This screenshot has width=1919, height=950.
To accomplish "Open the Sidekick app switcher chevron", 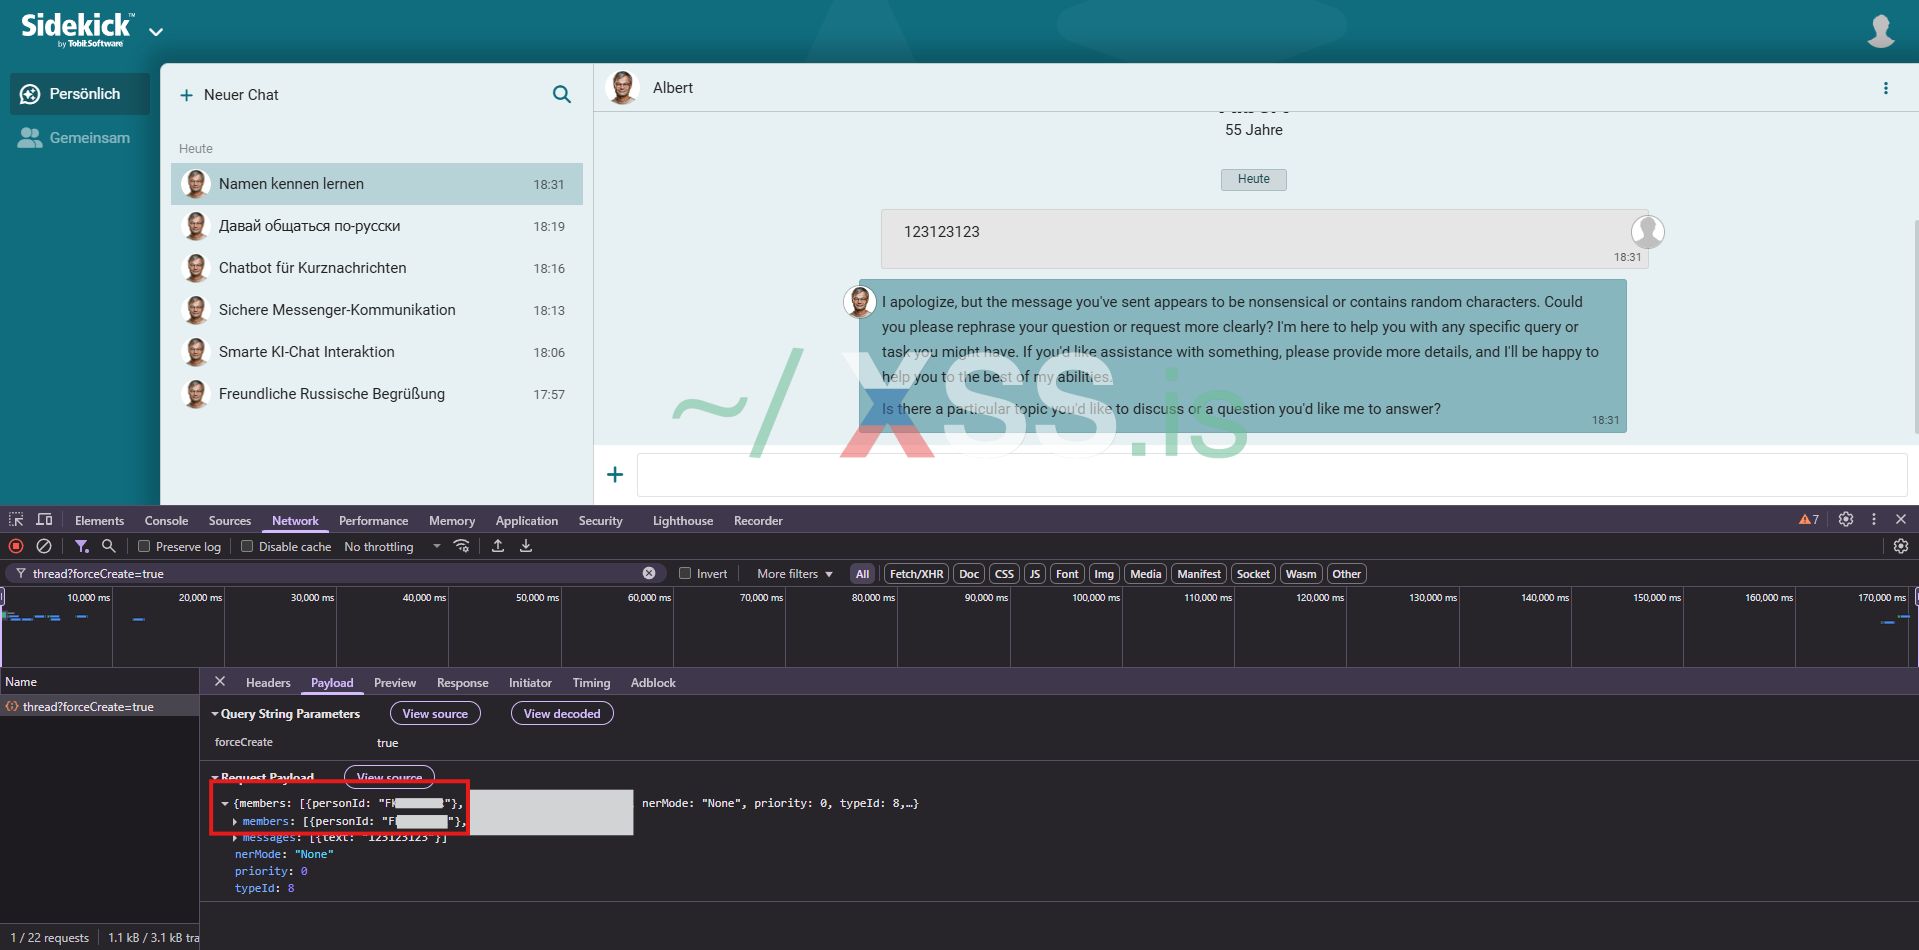I will click(x=156, y=31).
